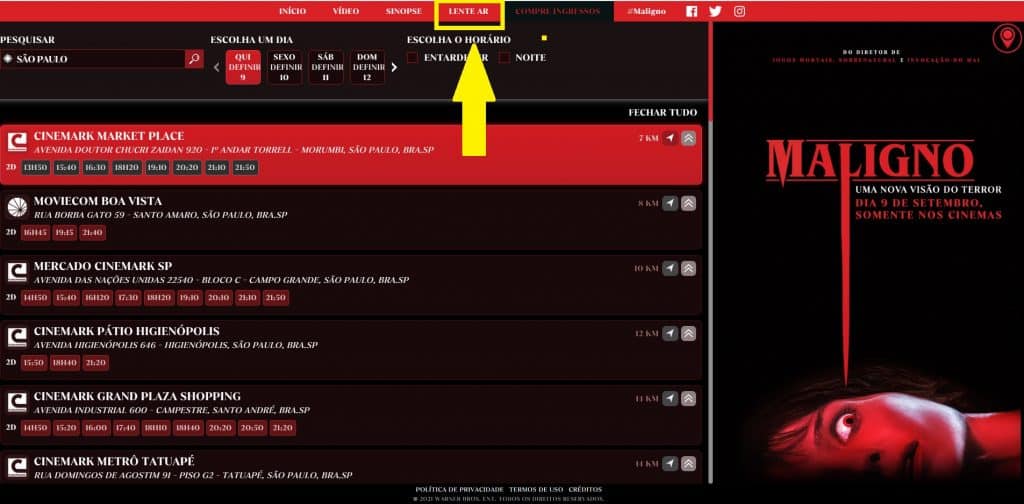The height and width of the screenshot is (504, 1024).
Task: Pick 16H45 showtime at Moviecom Boa Vista
Action: pyautogui.click(x=35, y=233)
